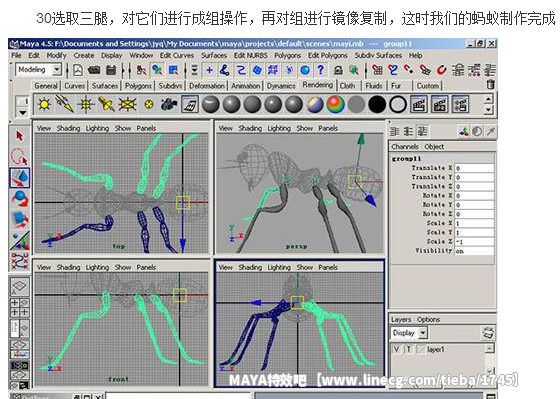Toggle layer1 visibility V box
560x399 pixels.
click(396, 349)
